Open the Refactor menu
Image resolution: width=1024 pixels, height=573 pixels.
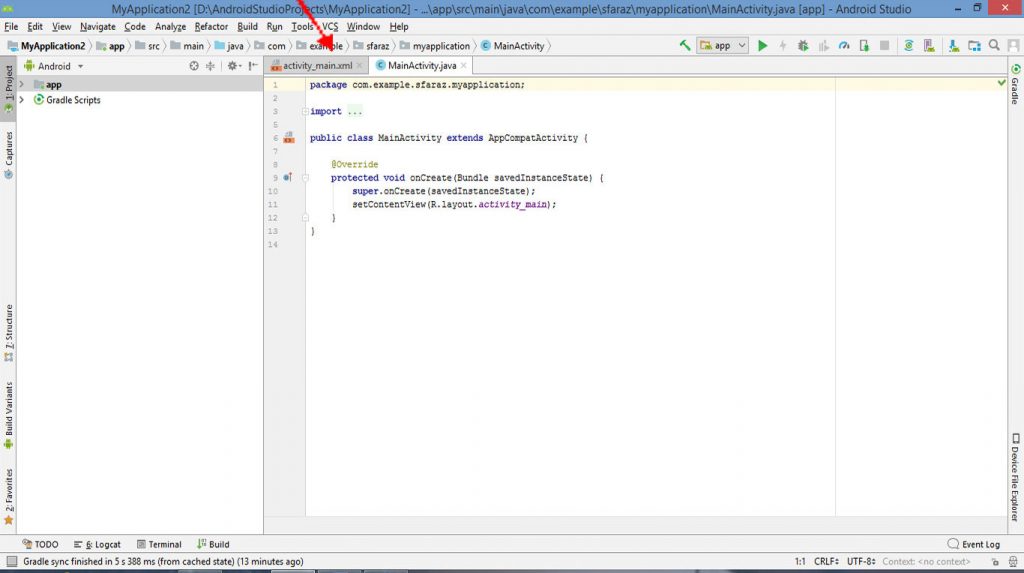point(211,27)
